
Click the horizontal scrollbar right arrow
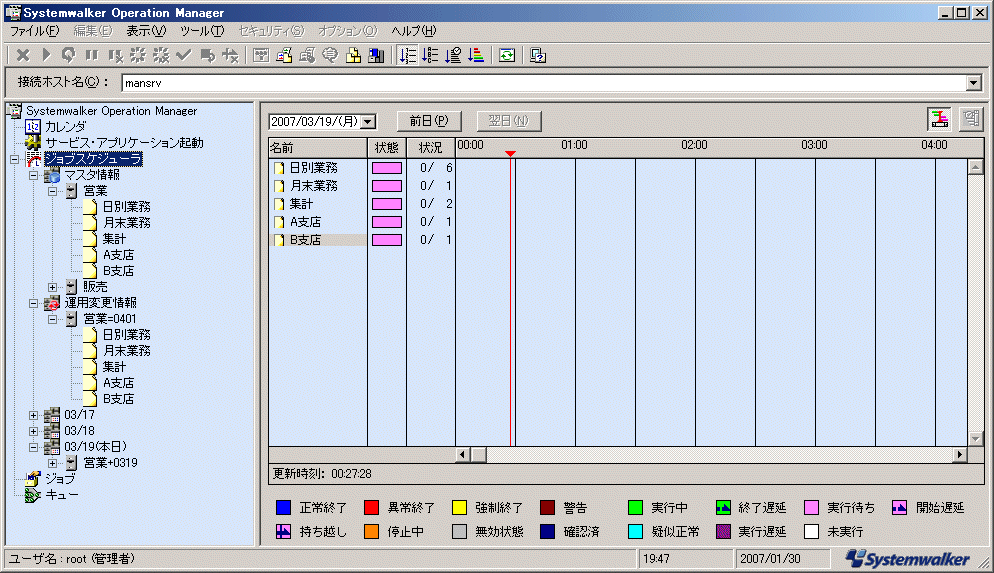[960, 454]
